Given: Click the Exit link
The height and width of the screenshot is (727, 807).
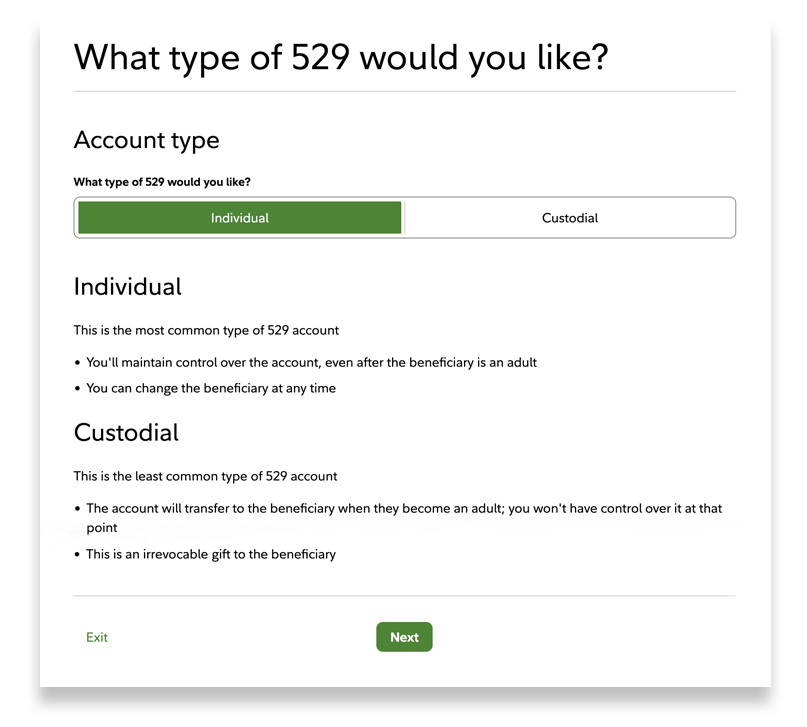Looking at the screenshot, I should [x=96, y=637].
